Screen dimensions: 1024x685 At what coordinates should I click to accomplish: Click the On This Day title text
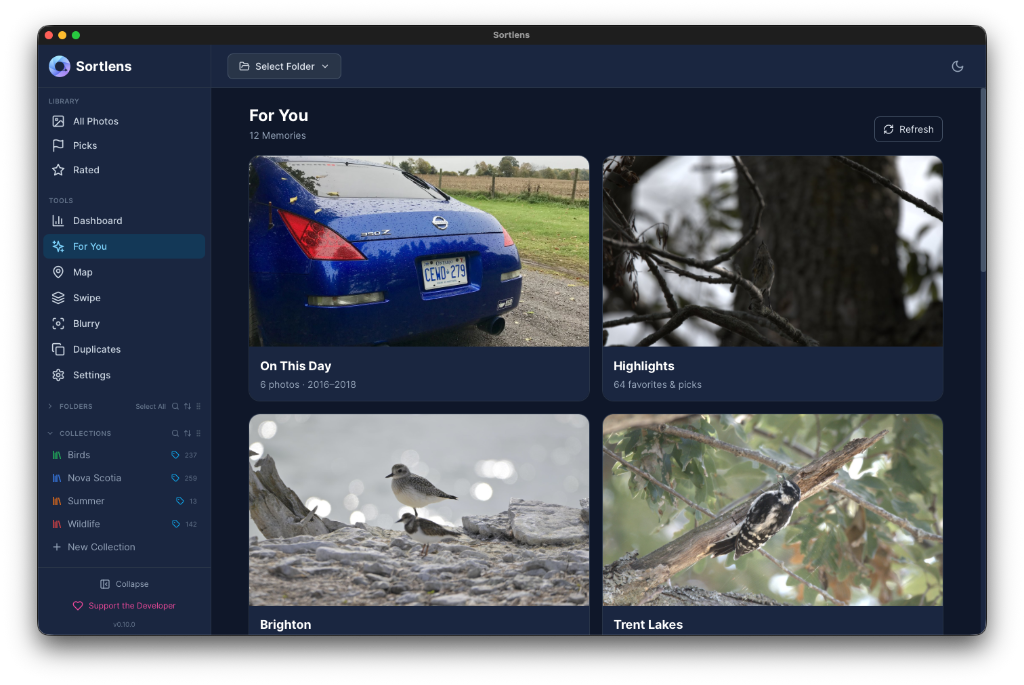pos(295,366)
